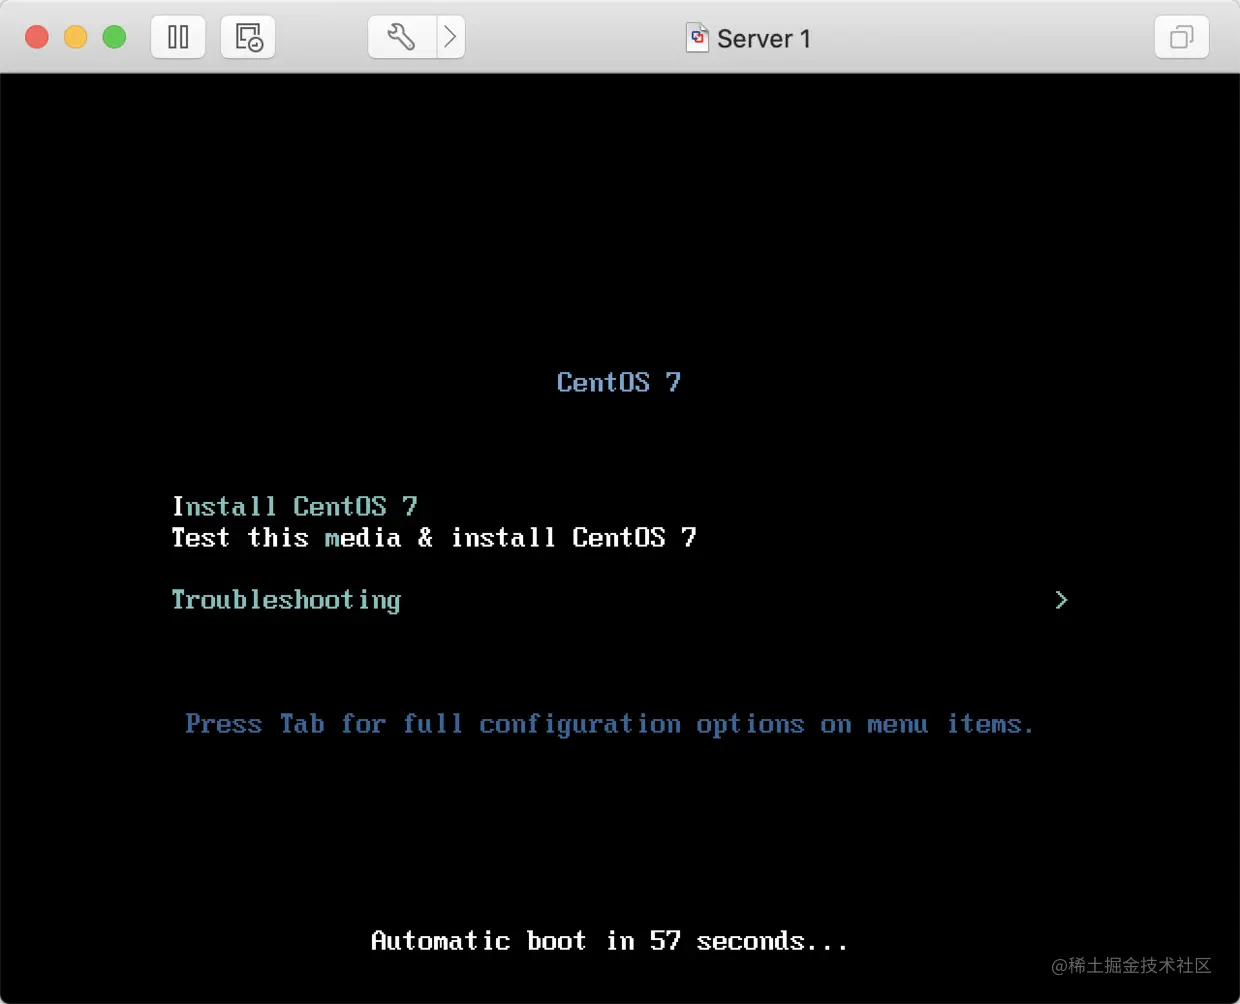Close the Server 1 window with the red button

pyautogui.click(x=37, y=37)
